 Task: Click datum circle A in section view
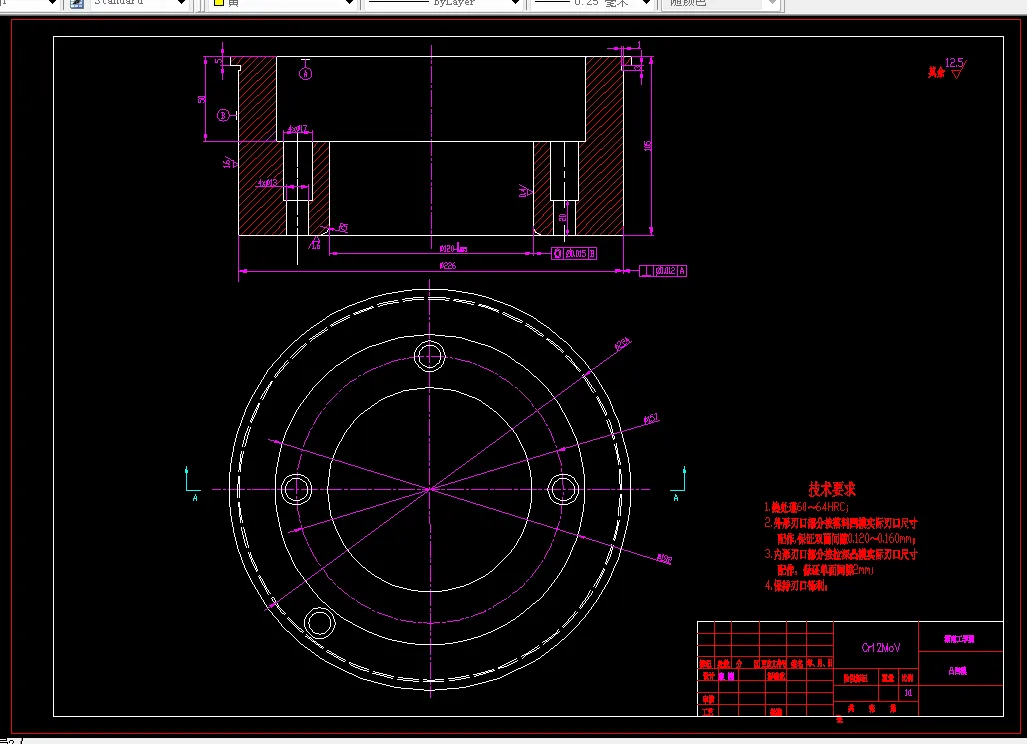[x=305, y=73]
